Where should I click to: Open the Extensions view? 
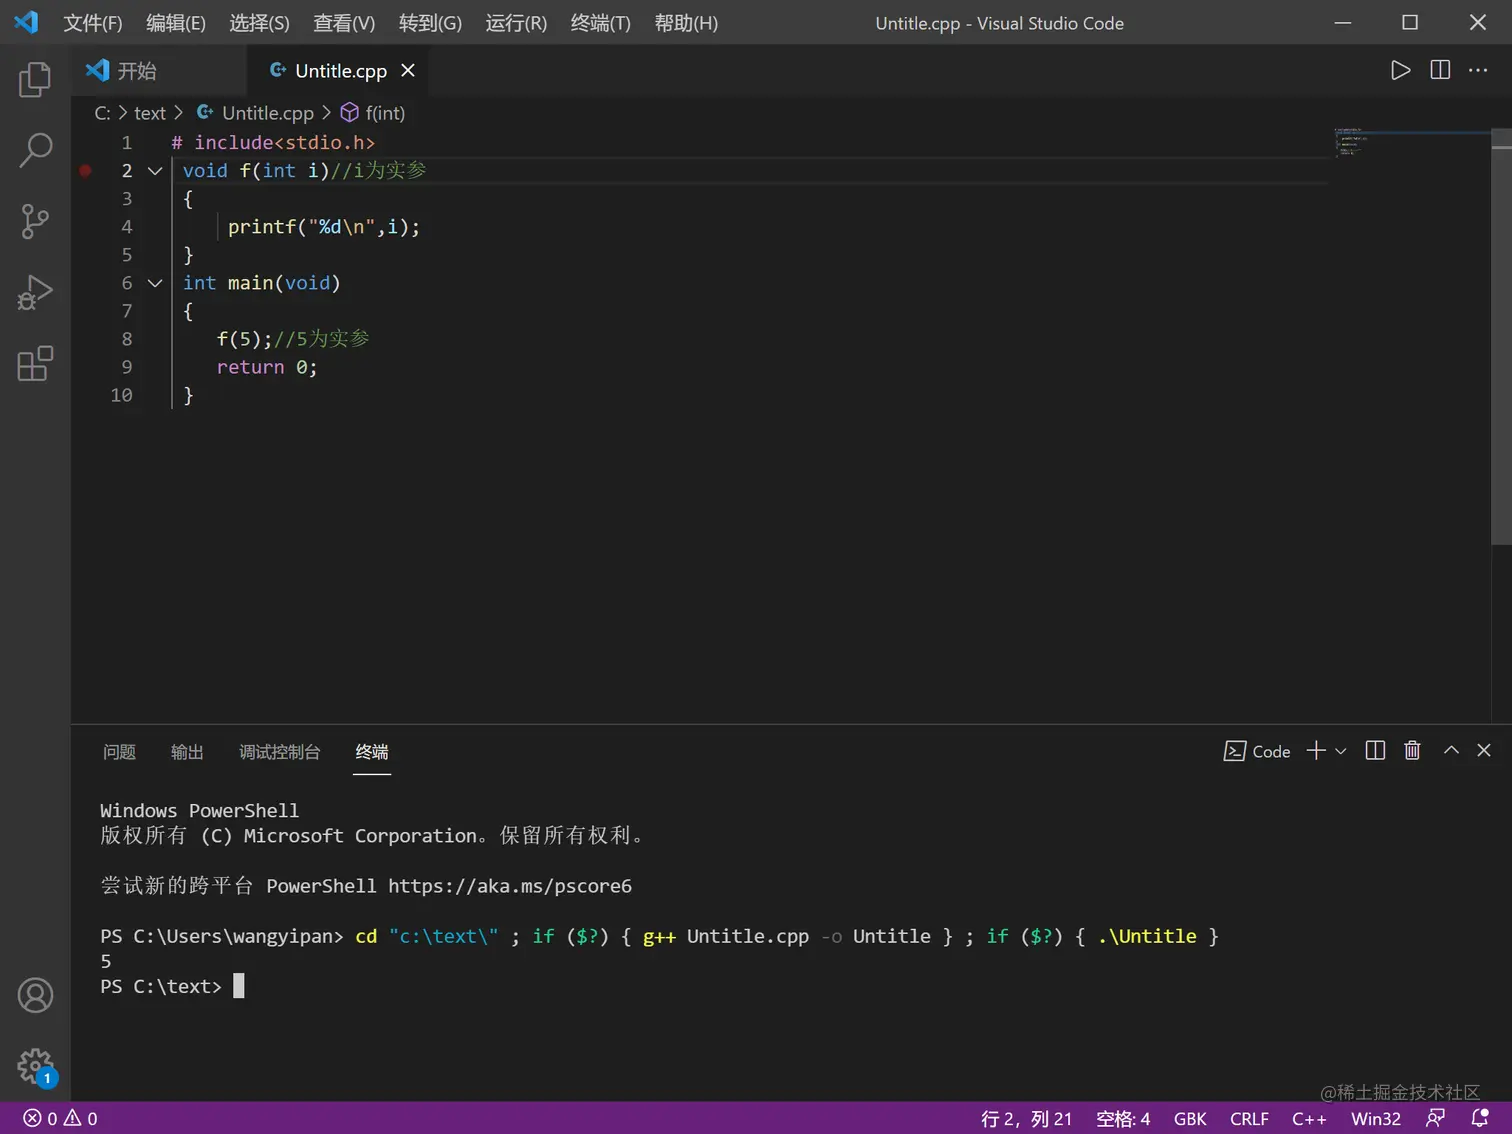click(x=35, y=364)
